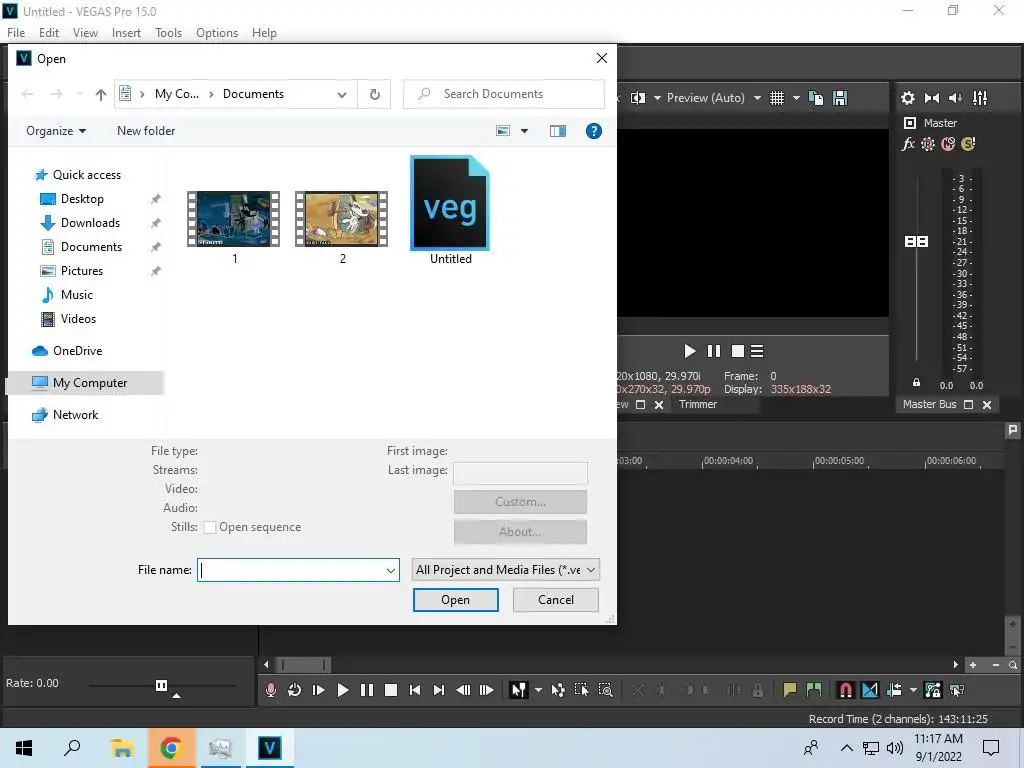Image resolution: width=1024 pixels, height=768 pixels.
Task: Click the Record microphone button in transport bar
Action: (270, 690)
